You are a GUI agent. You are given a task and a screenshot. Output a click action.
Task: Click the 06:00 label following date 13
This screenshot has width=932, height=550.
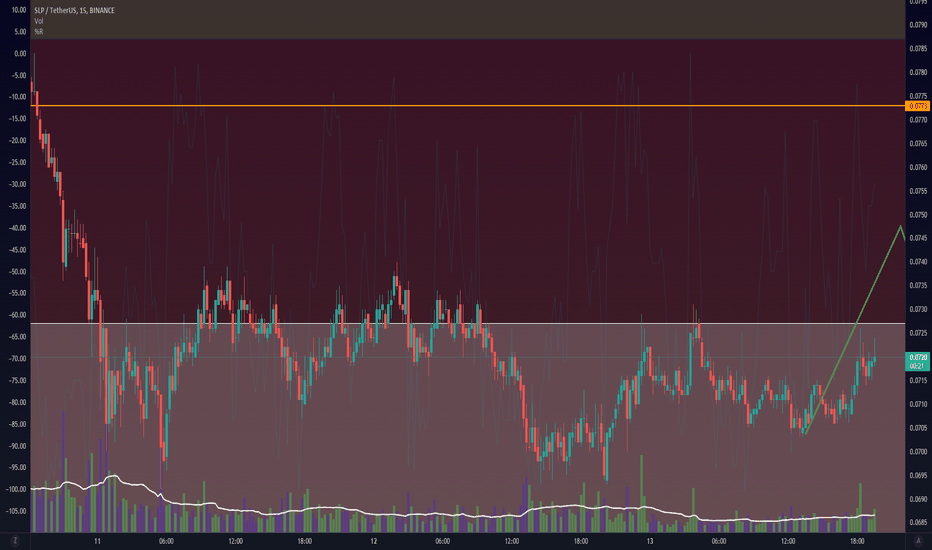tap(719, 541)
